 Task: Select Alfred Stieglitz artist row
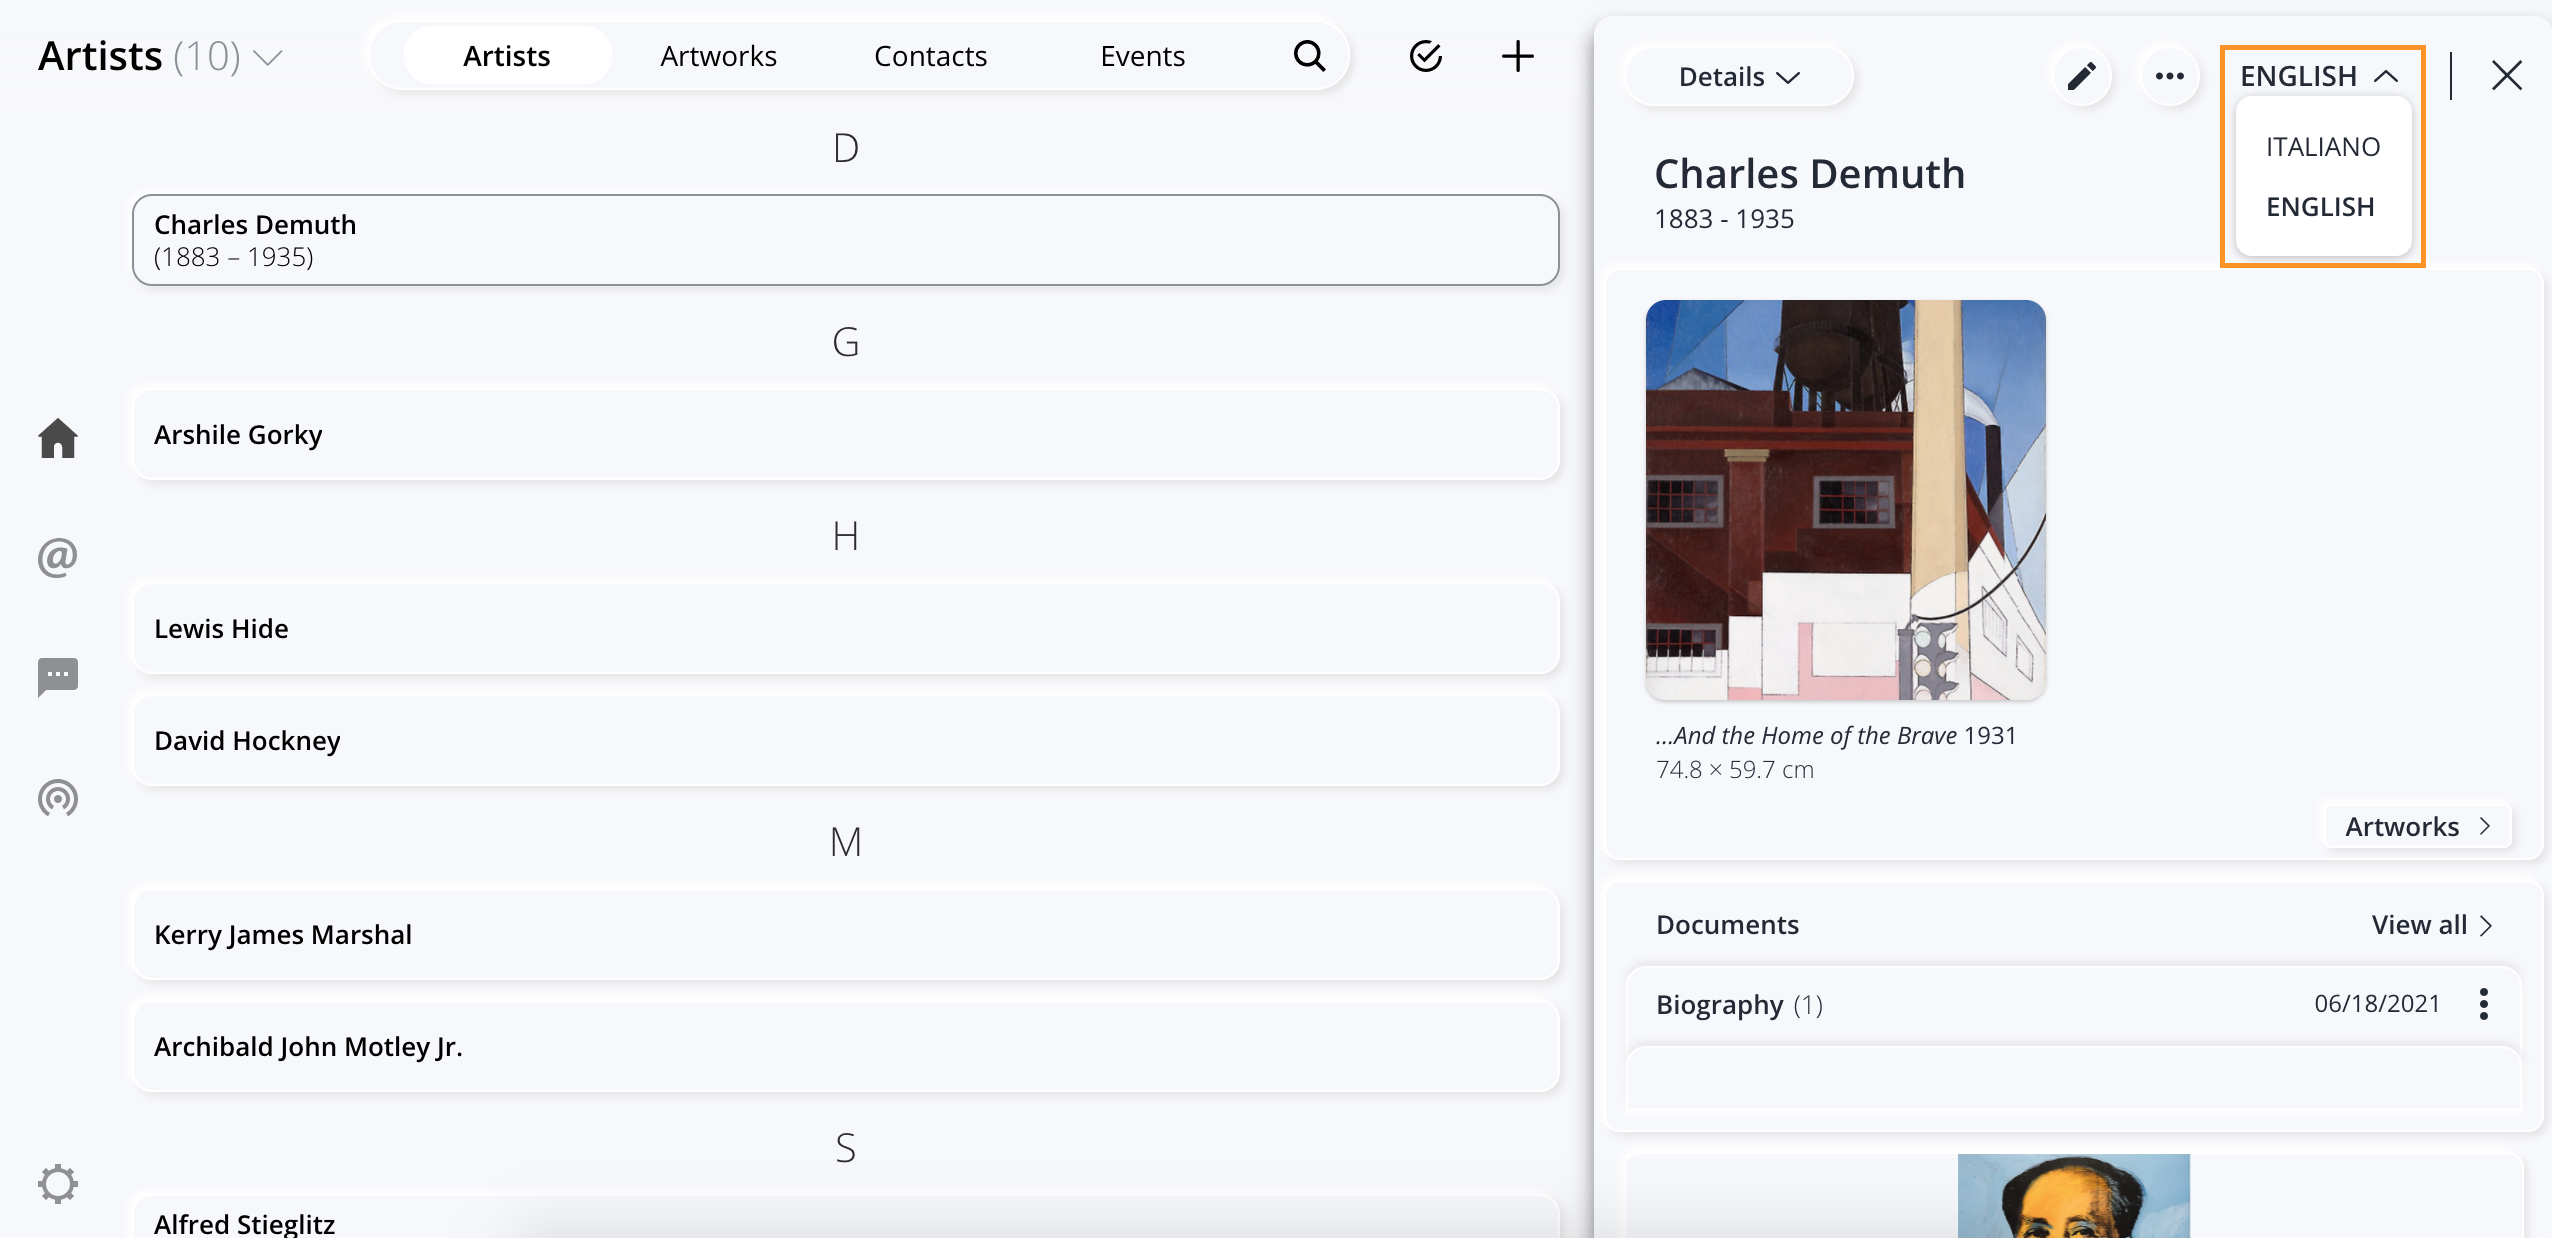846,1218
